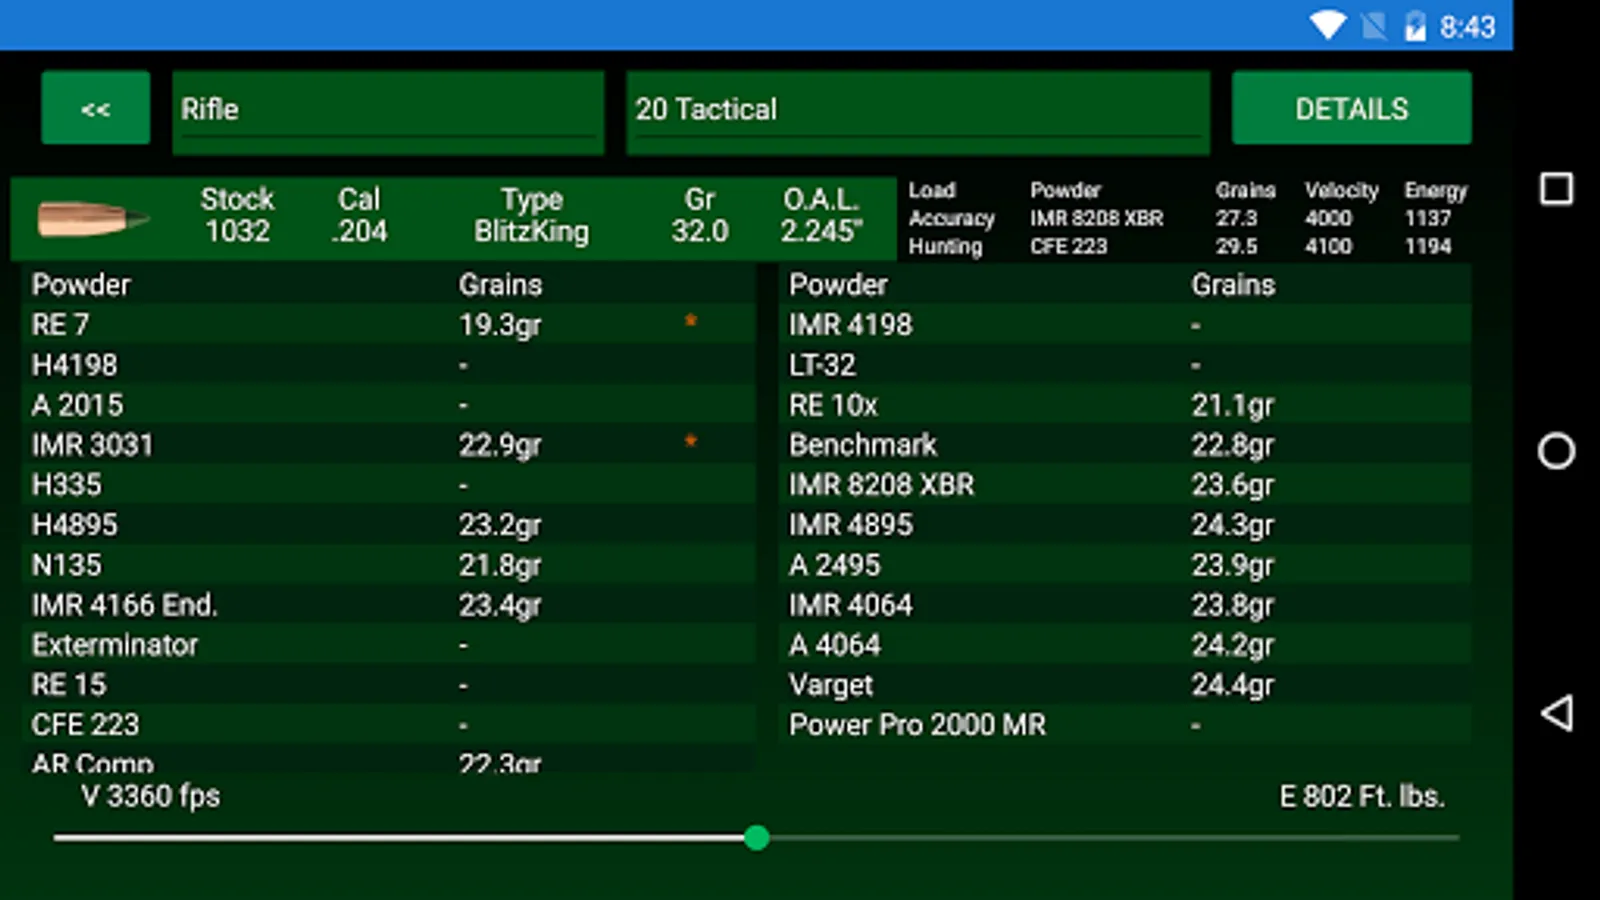Select the A 2495 powder row
The height and width of the screenshot is (900, 1600).
pyautogui.click(x=1125, y=564)
